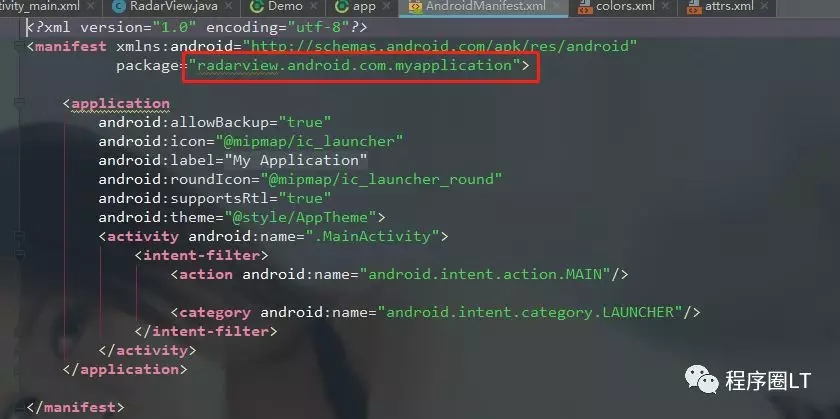Close the RadarView.java tab
Screen dimensions: 840x419
228,6
